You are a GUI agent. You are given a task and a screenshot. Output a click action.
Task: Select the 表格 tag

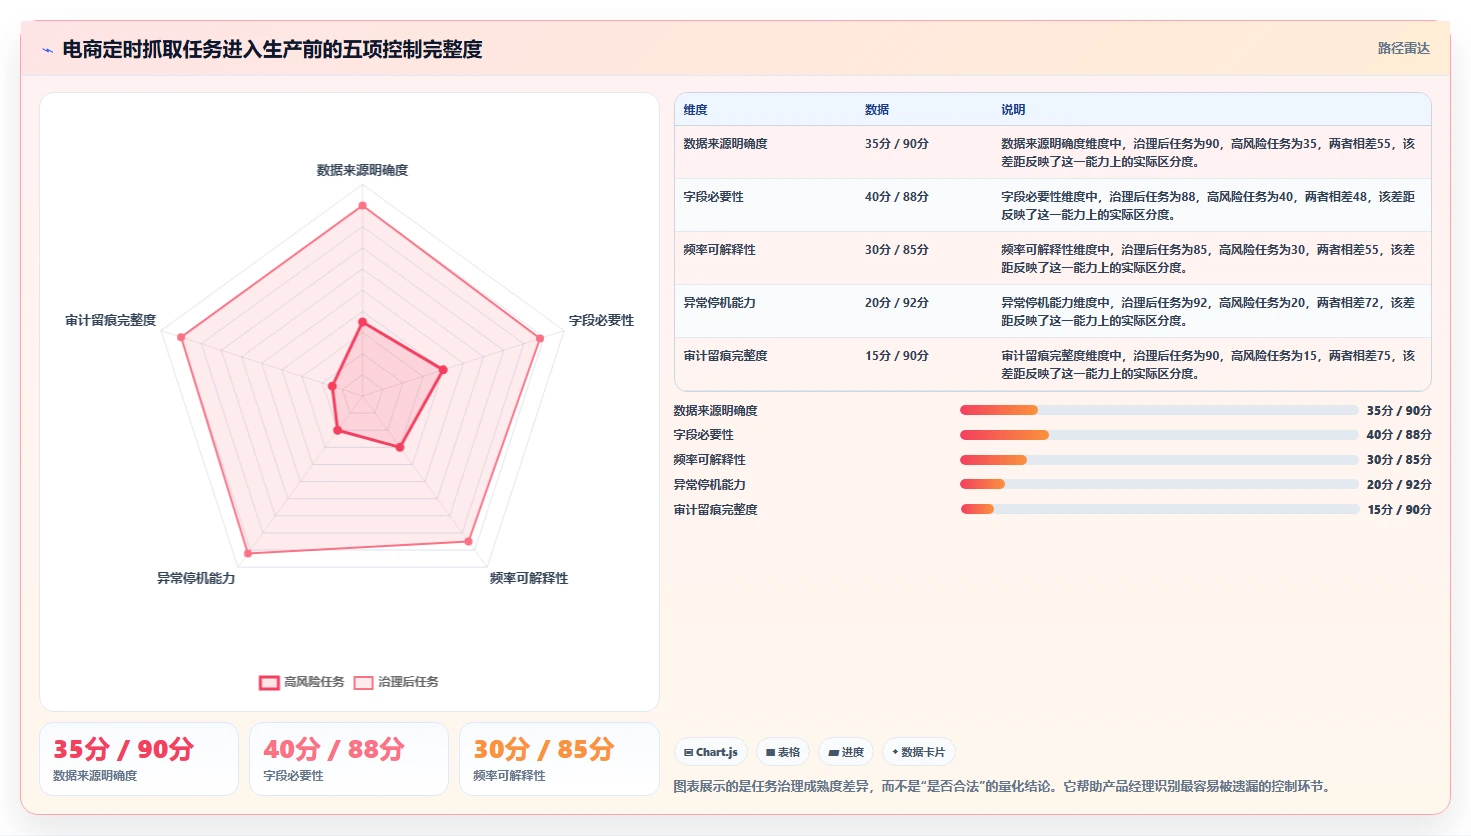click(783, 752)
